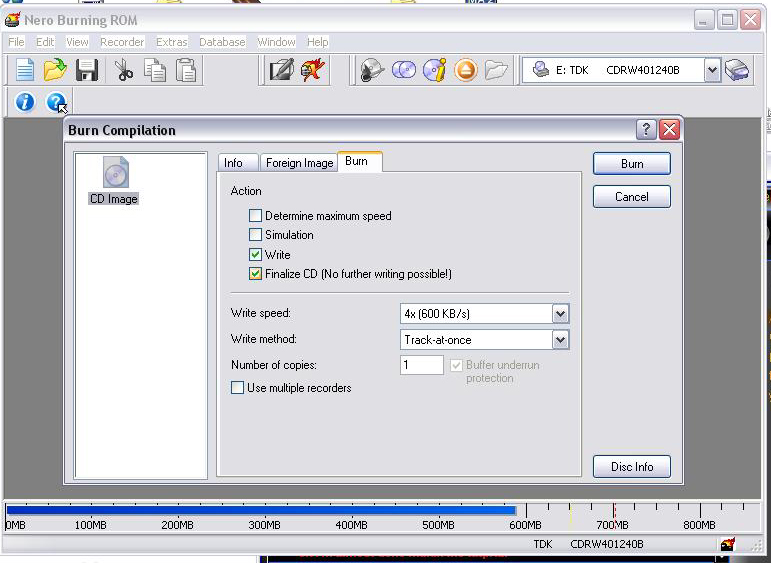Expand the recorder selection dropdown arrow
The width and height of the screenshot is (771, 563).
pyautogui.click(x=712, y=70)
